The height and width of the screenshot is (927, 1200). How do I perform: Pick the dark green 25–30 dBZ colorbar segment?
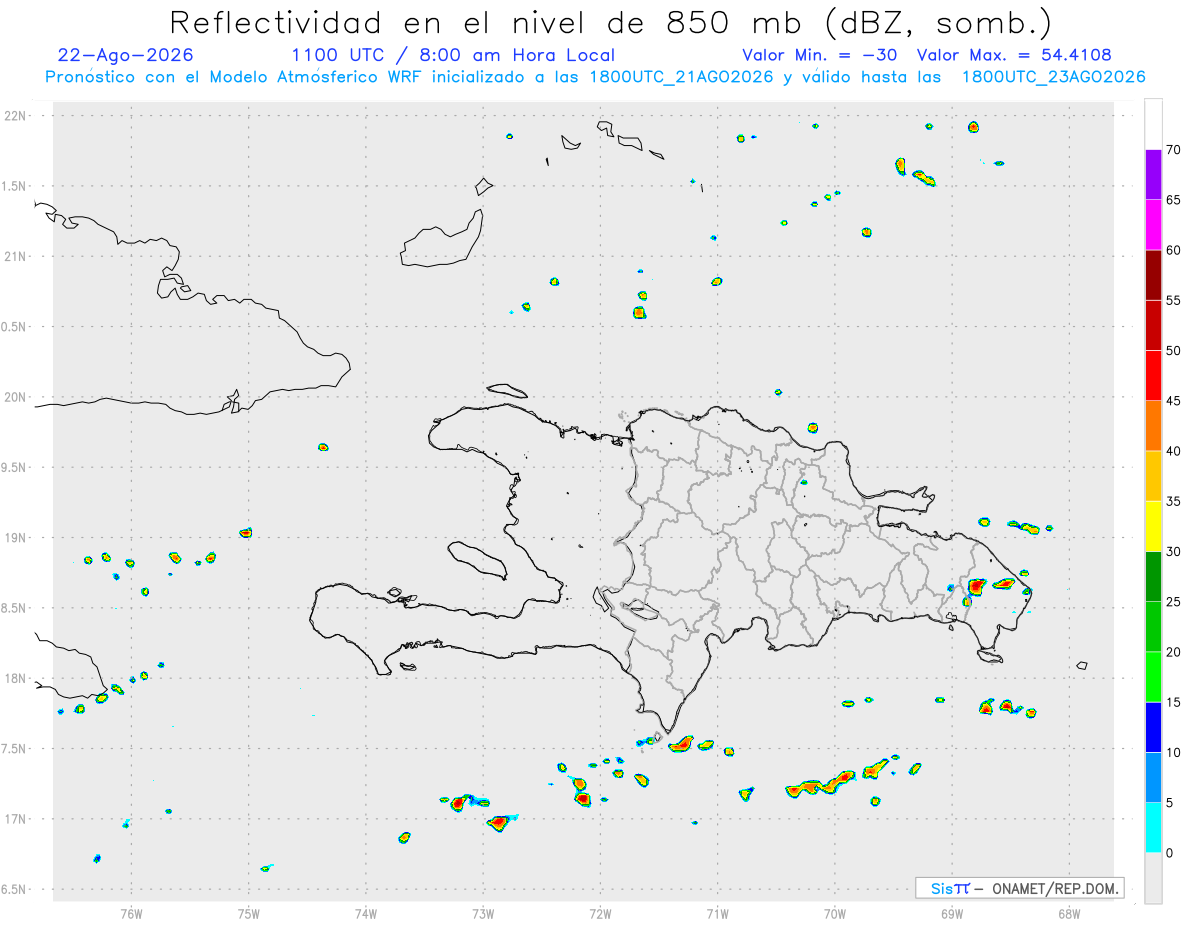(1153, 577)
